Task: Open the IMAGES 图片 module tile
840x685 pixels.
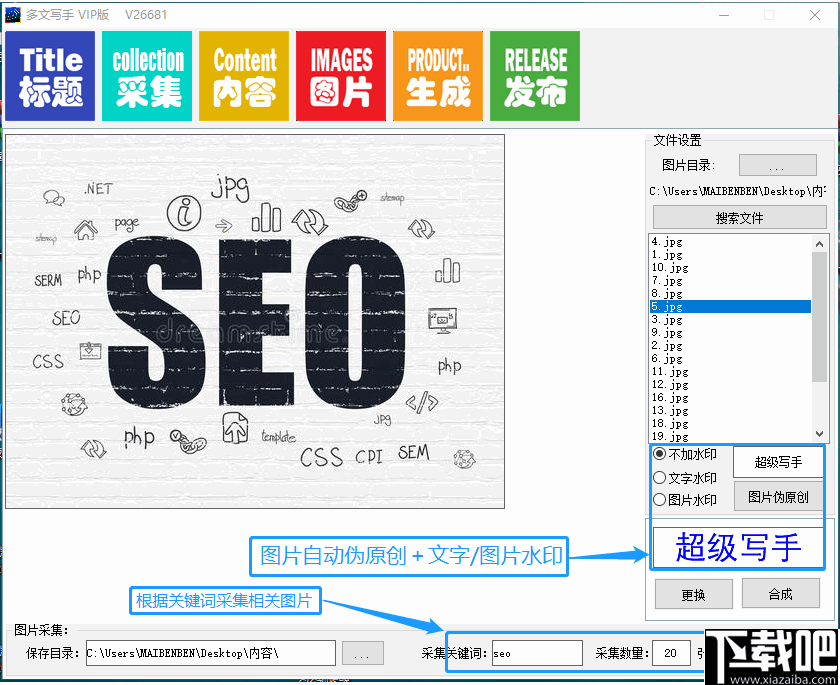Action: 341,76
